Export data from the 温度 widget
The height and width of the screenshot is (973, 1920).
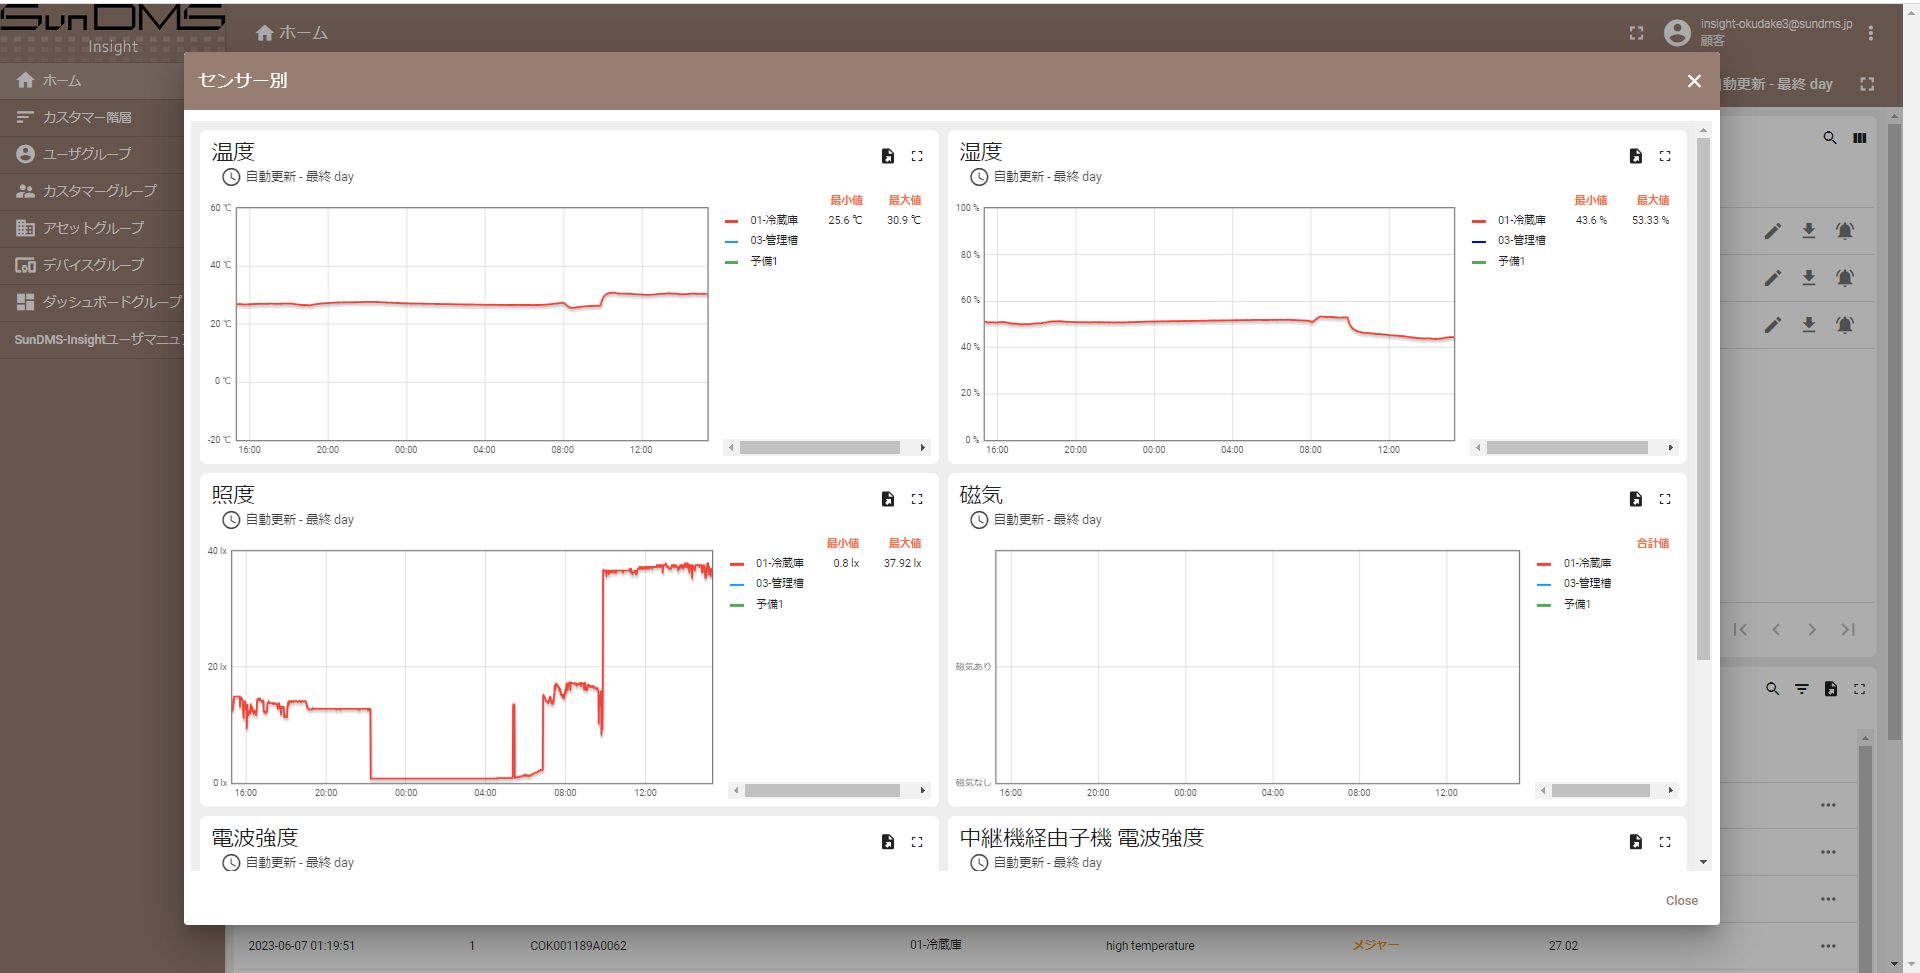(x=887, y=156)
